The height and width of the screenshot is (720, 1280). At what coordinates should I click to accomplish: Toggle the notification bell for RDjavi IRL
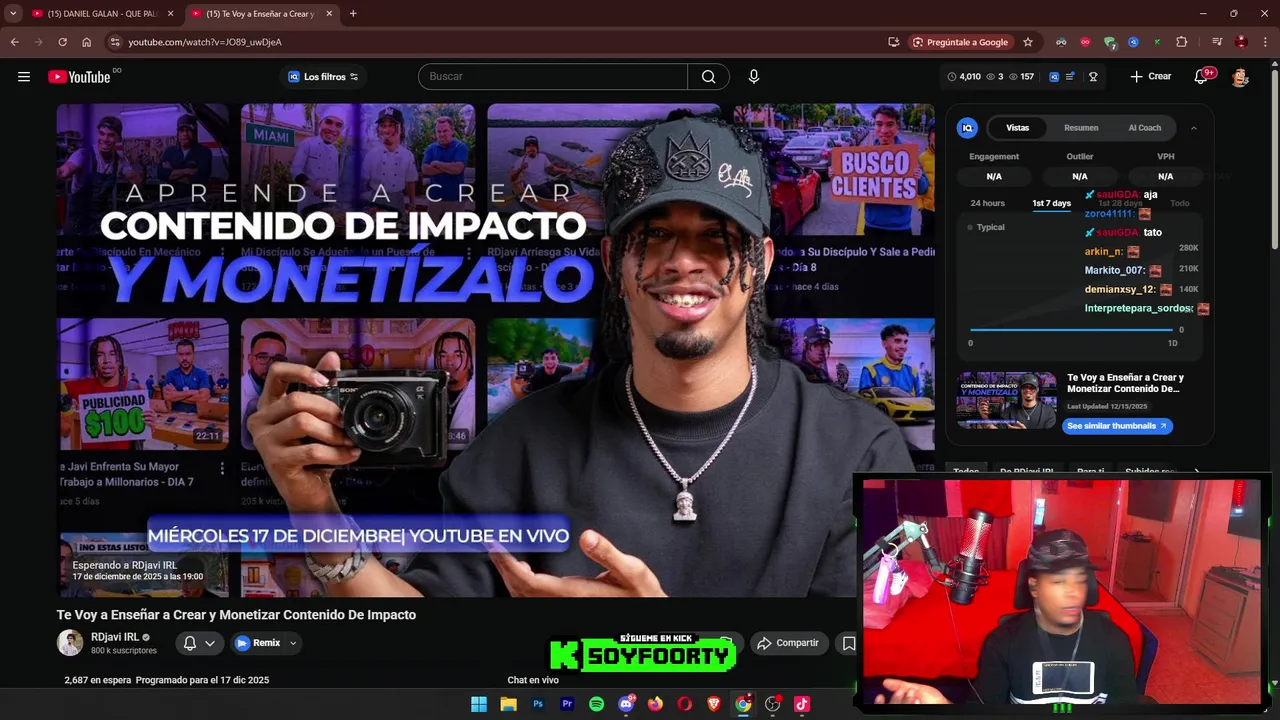click(190, 643)
